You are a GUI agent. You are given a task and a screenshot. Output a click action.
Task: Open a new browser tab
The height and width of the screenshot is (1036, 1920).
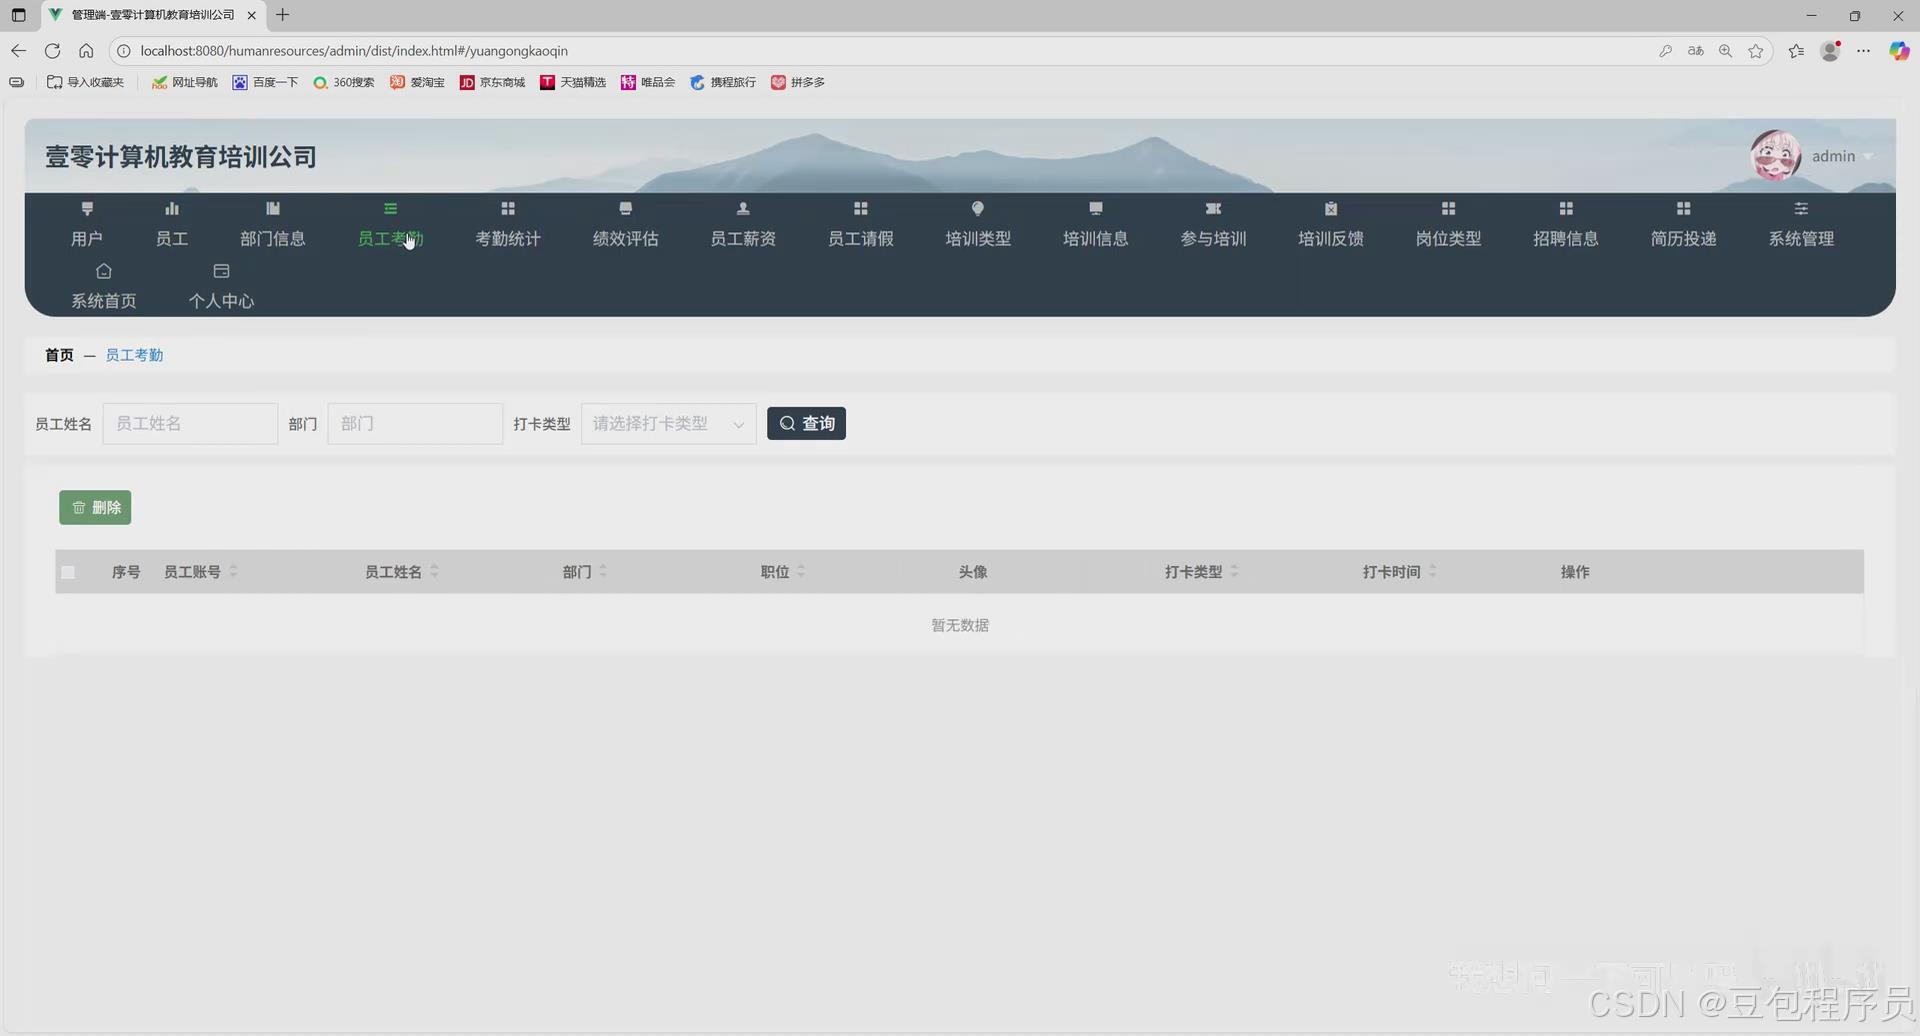click(x=283, y=15)
